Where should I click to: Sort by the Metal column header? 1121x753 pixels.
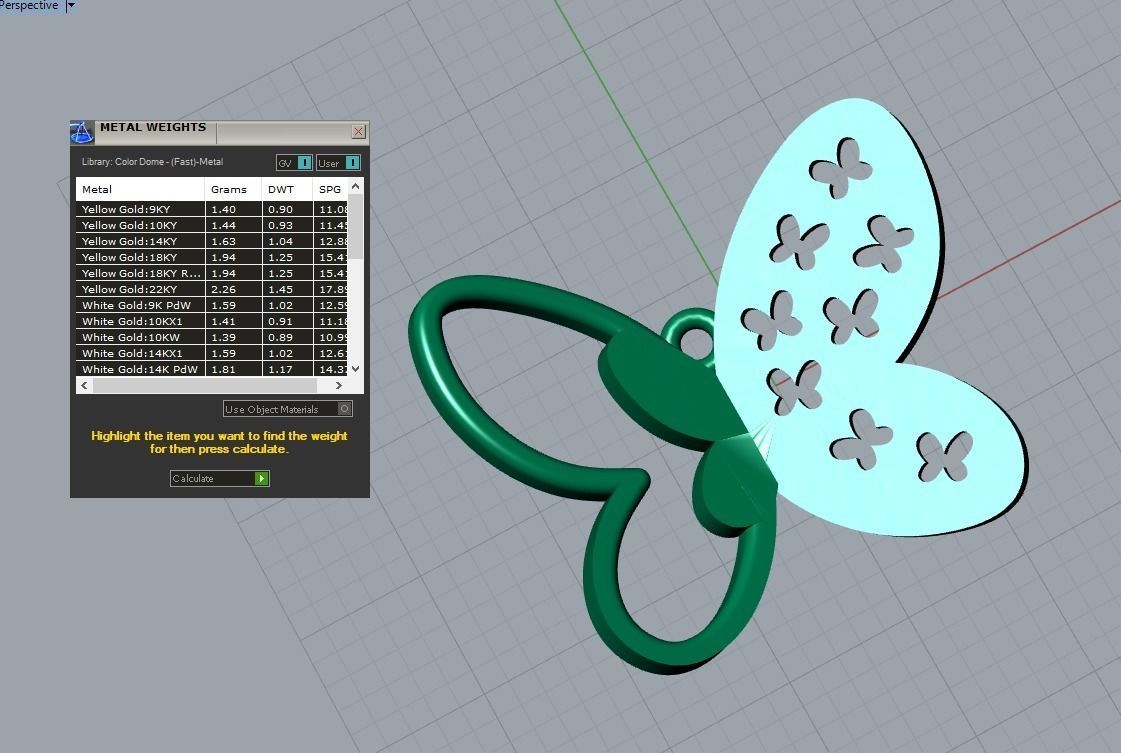click(x=140, y=190)
